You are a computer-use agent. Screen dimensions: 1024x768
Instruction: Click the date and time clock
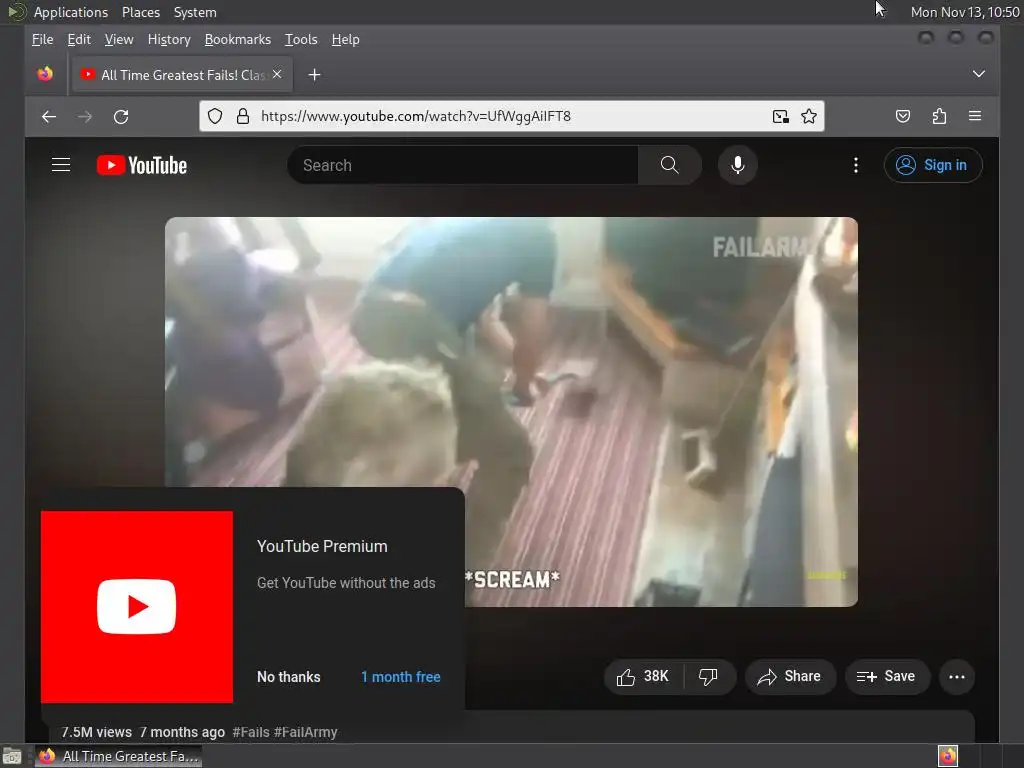coord(965,12)
